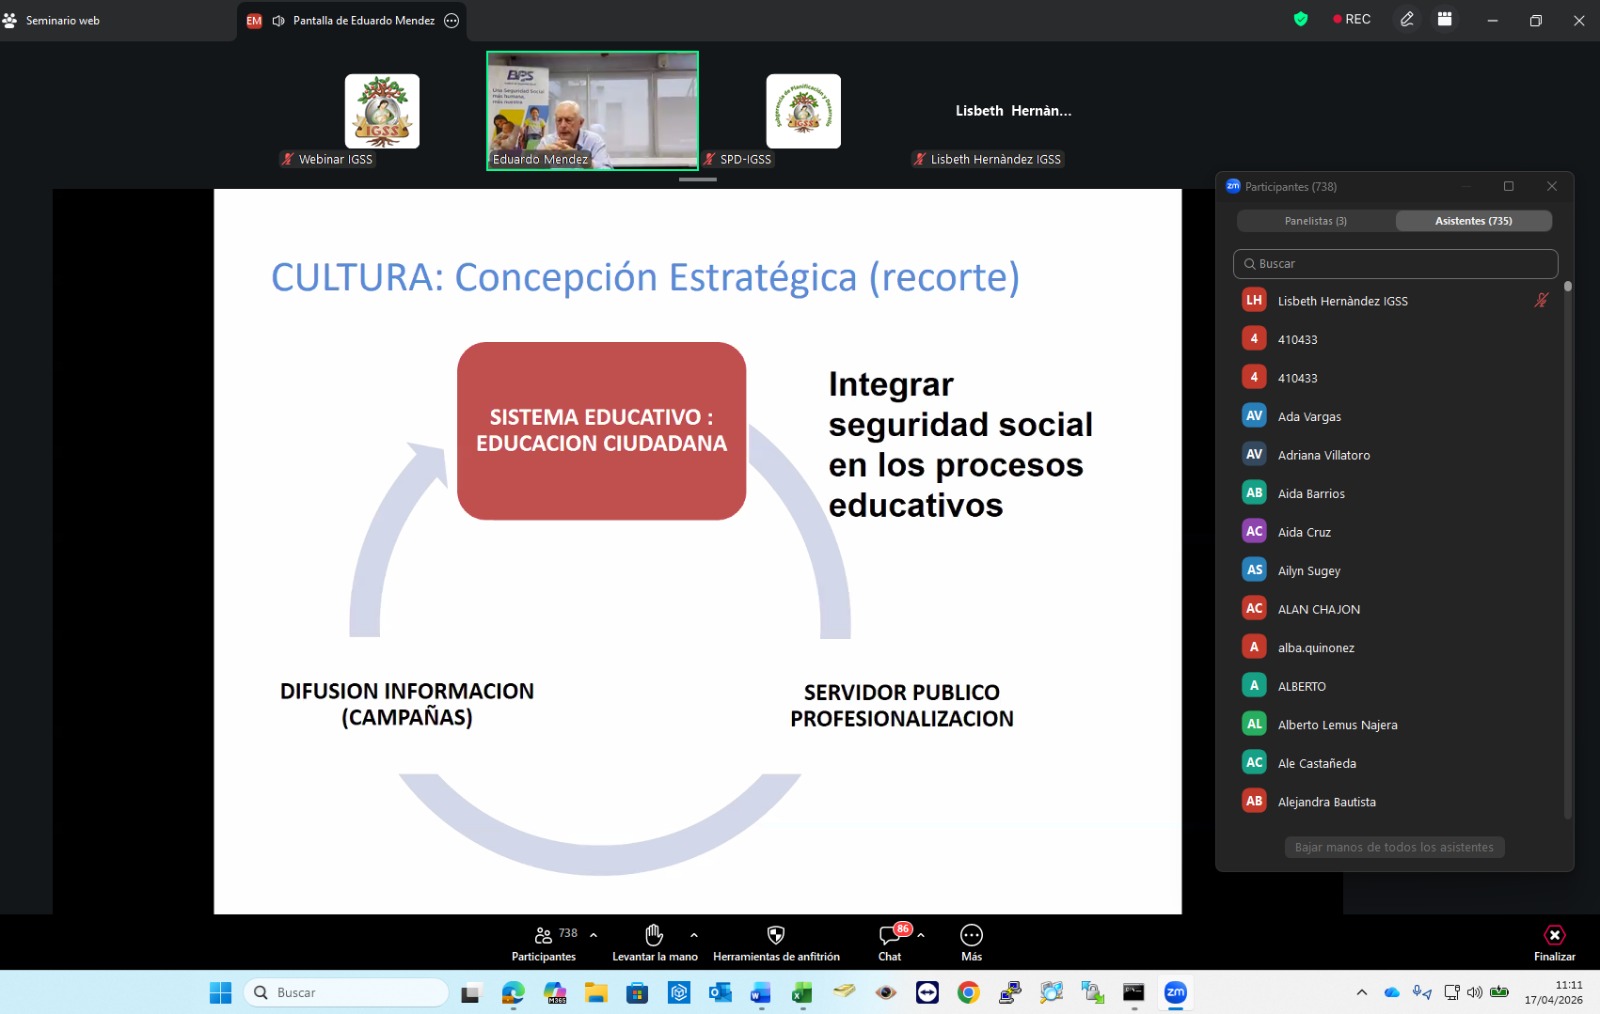Select the Asistentes (735) tab
Image resolution: width=1600 pixels, height=1014 pixels.
(x=1473, y=221)
